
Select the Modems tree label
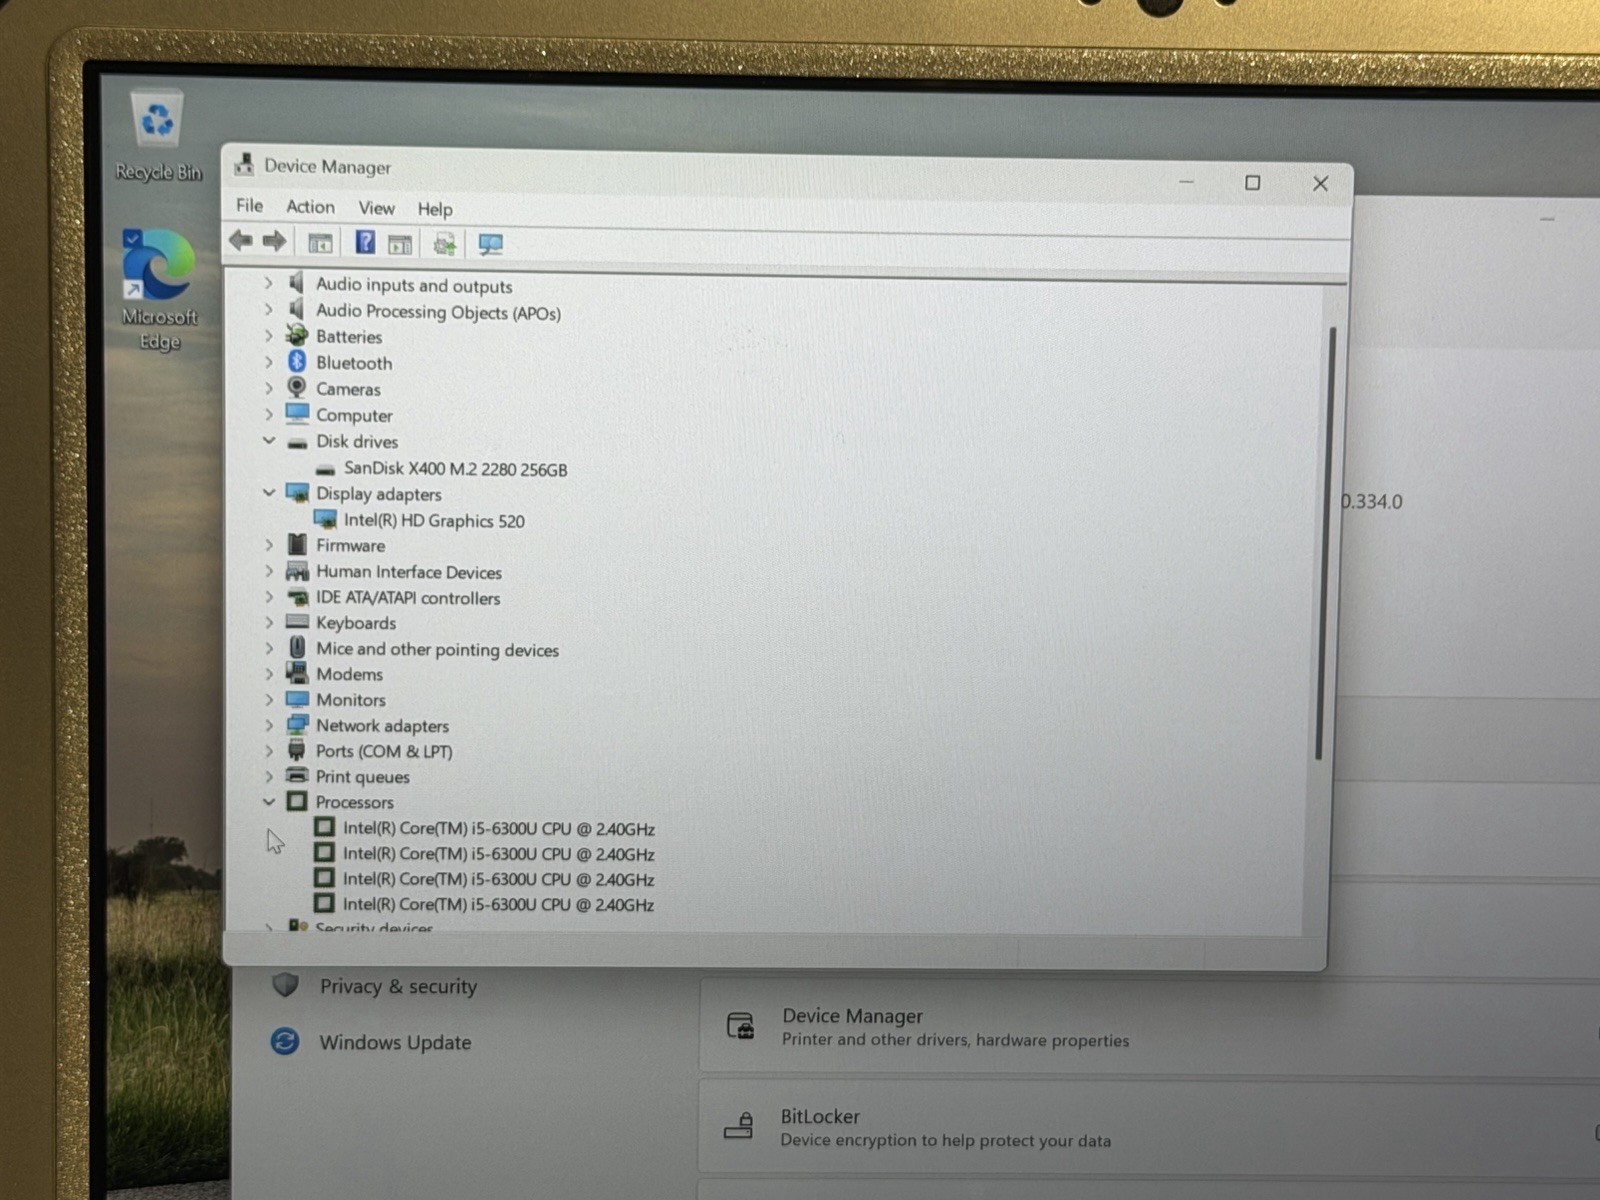tap(349, 674)
